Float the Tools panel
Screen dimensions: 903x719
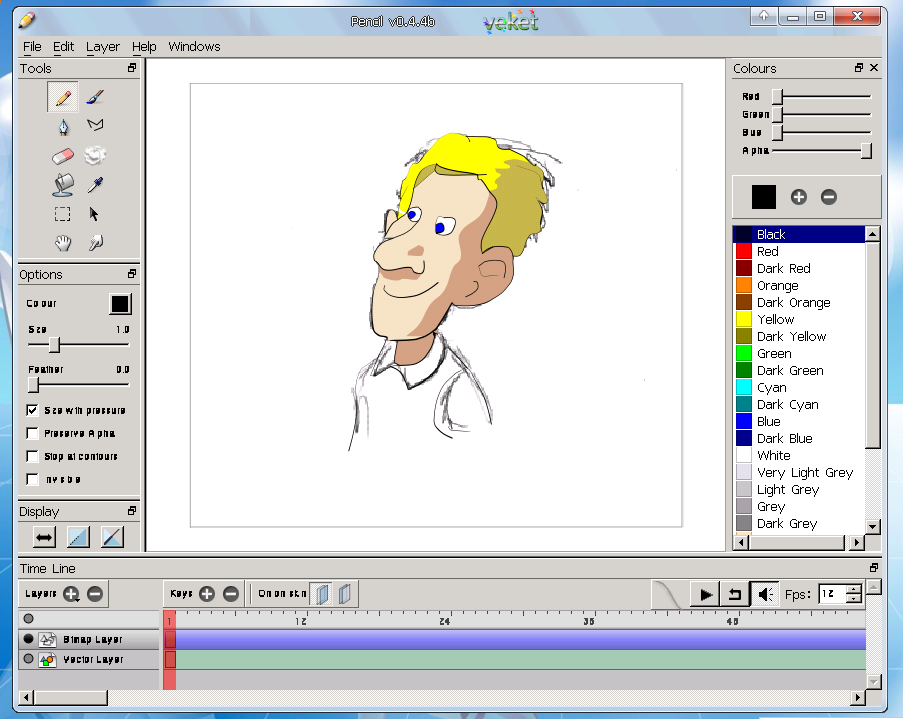[132, 68]
